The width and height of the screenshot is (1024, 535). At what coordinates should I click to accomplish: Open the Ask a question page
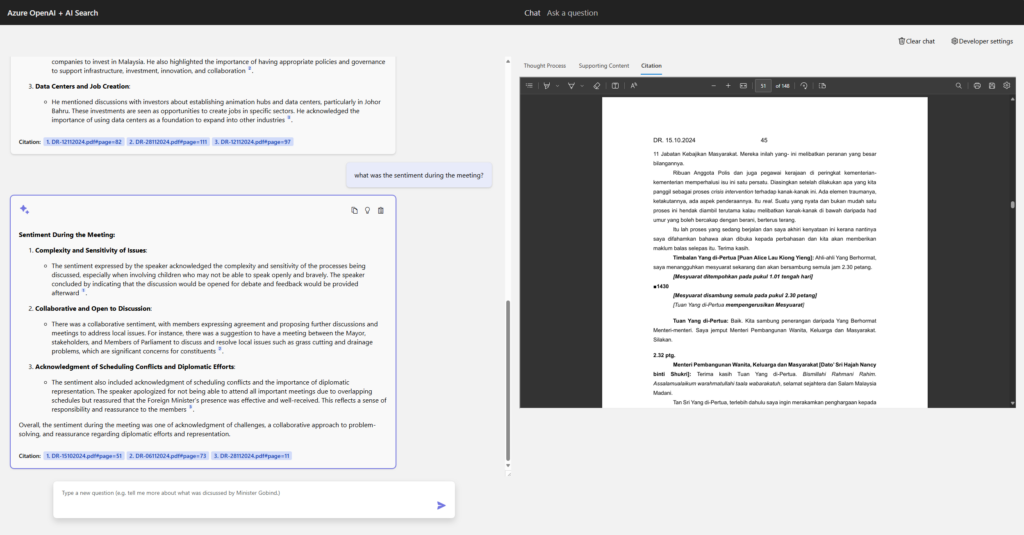572,13
